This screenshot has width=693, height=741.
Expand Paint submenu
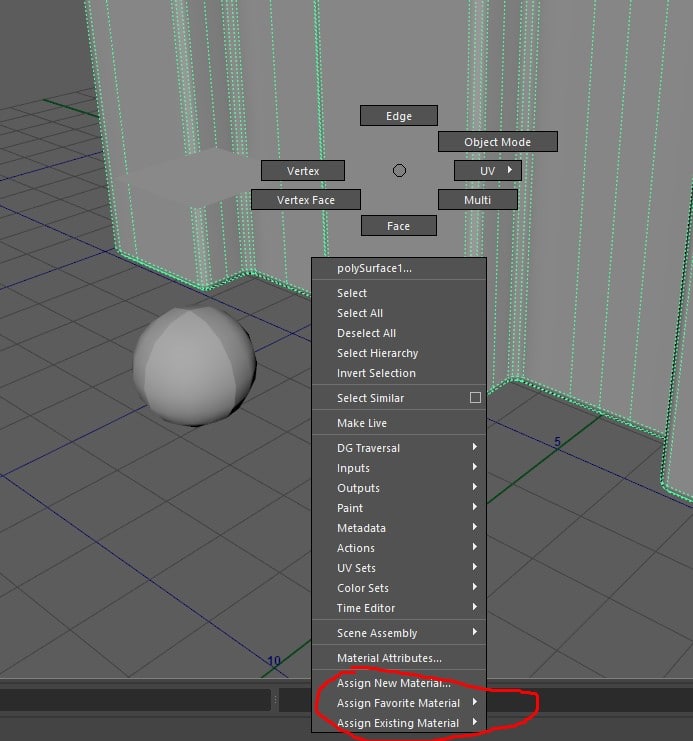coord(398,508)
